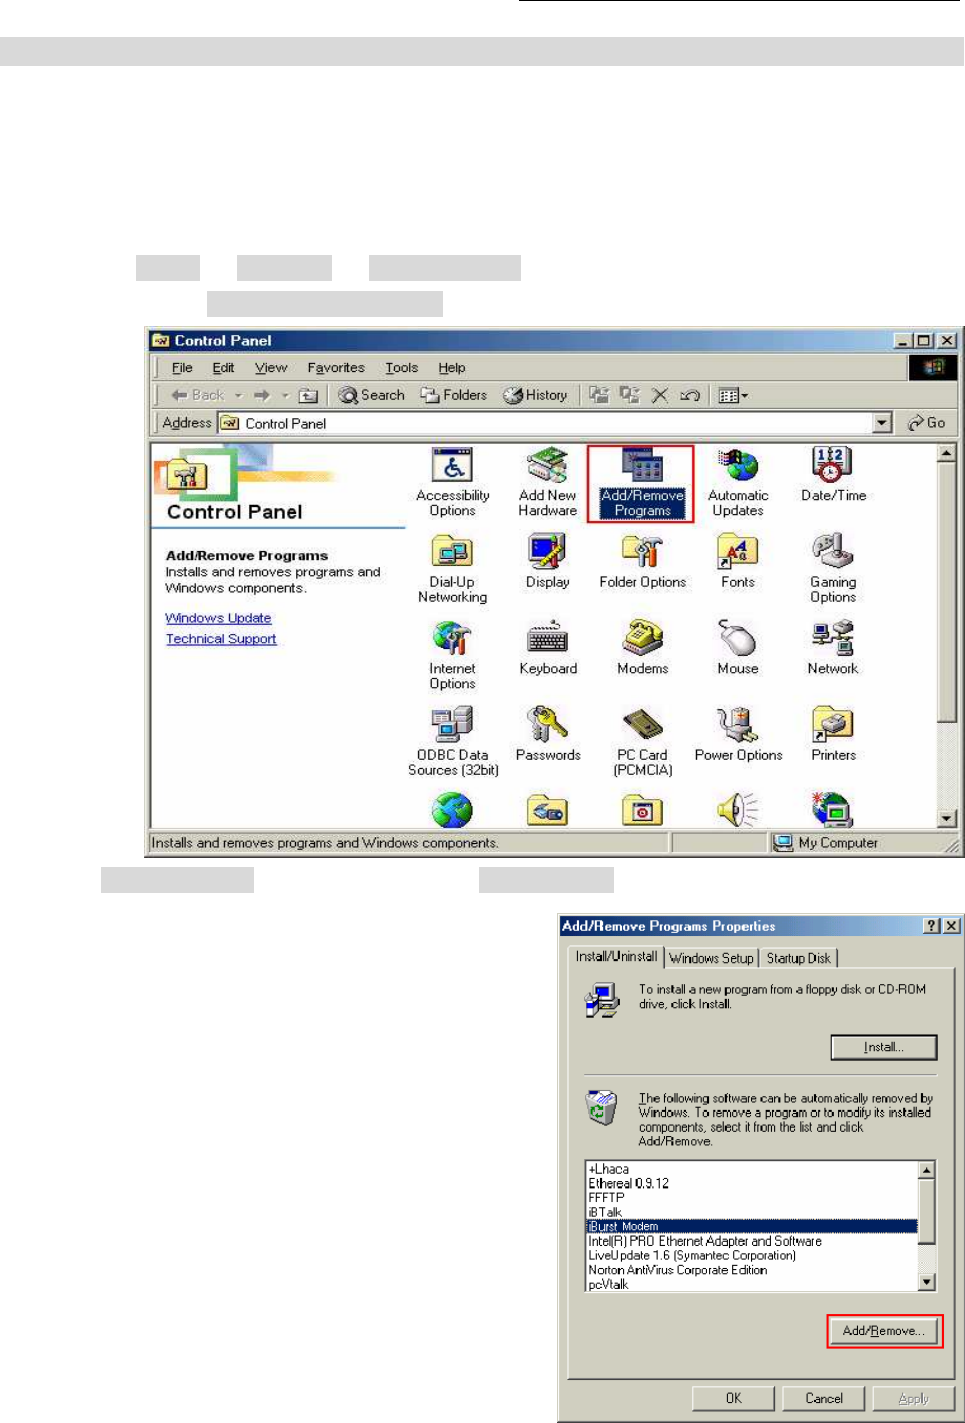The image size is (965, 1423).
Task: Switch to the Startup Disk tab
Action: pyautogui.click(x=798, y=958)
